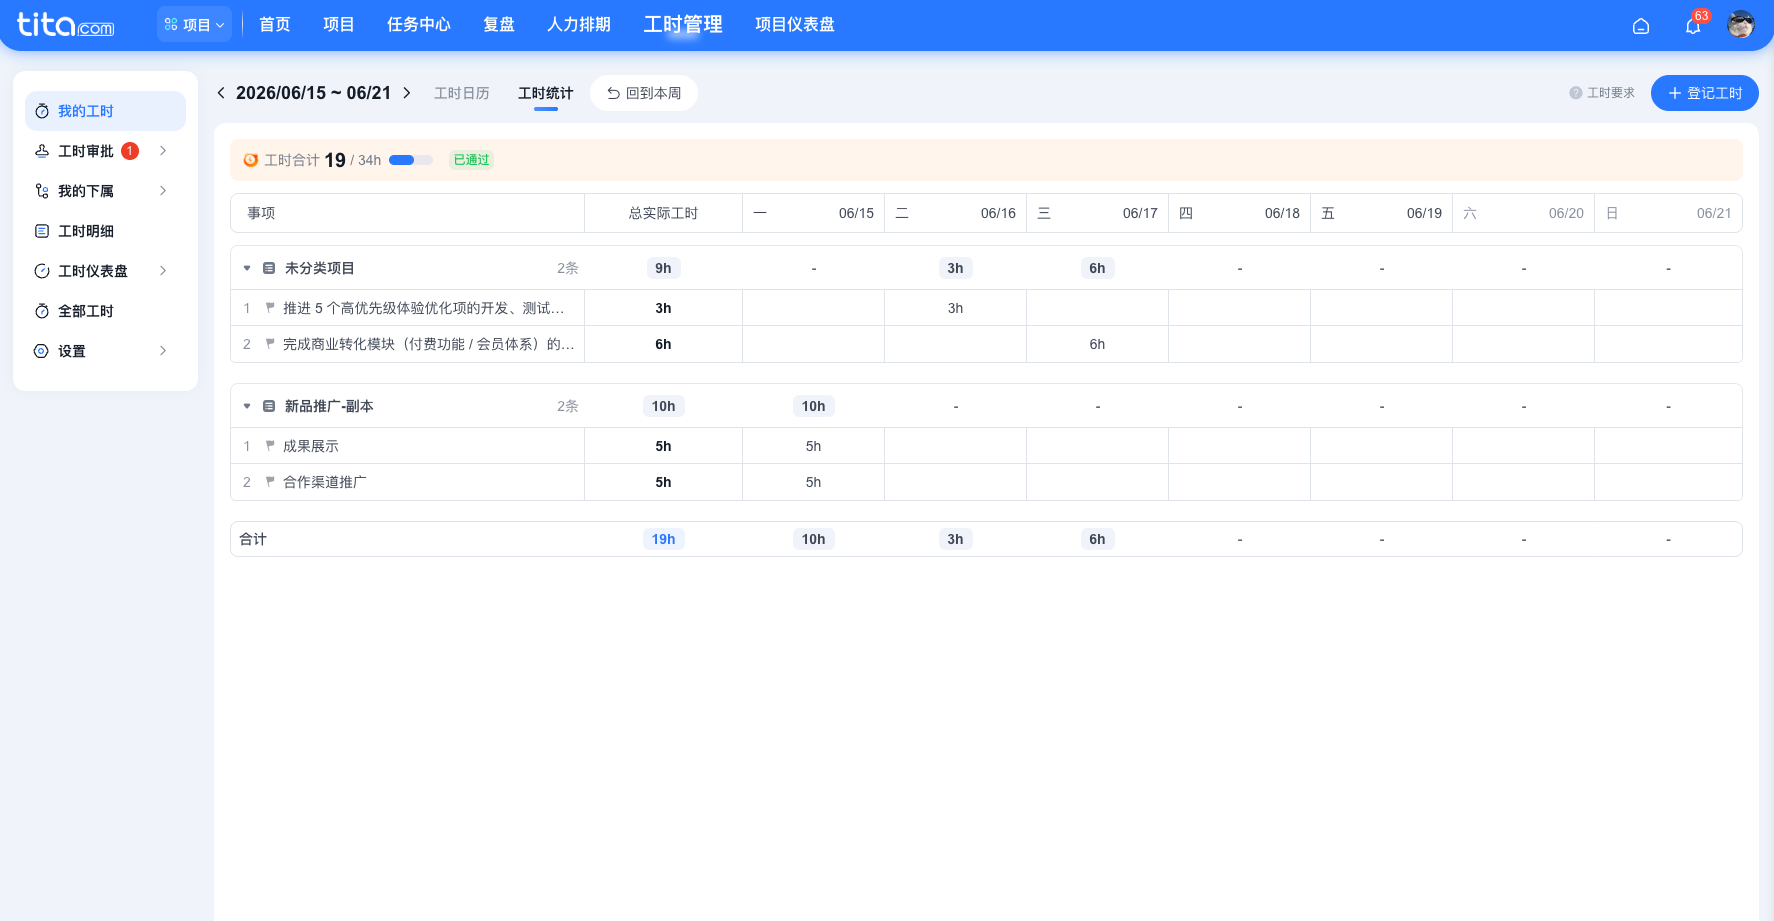Click the tita.com logo
The width and height of the screenshot is (1774, 921).
click(66, 24)
